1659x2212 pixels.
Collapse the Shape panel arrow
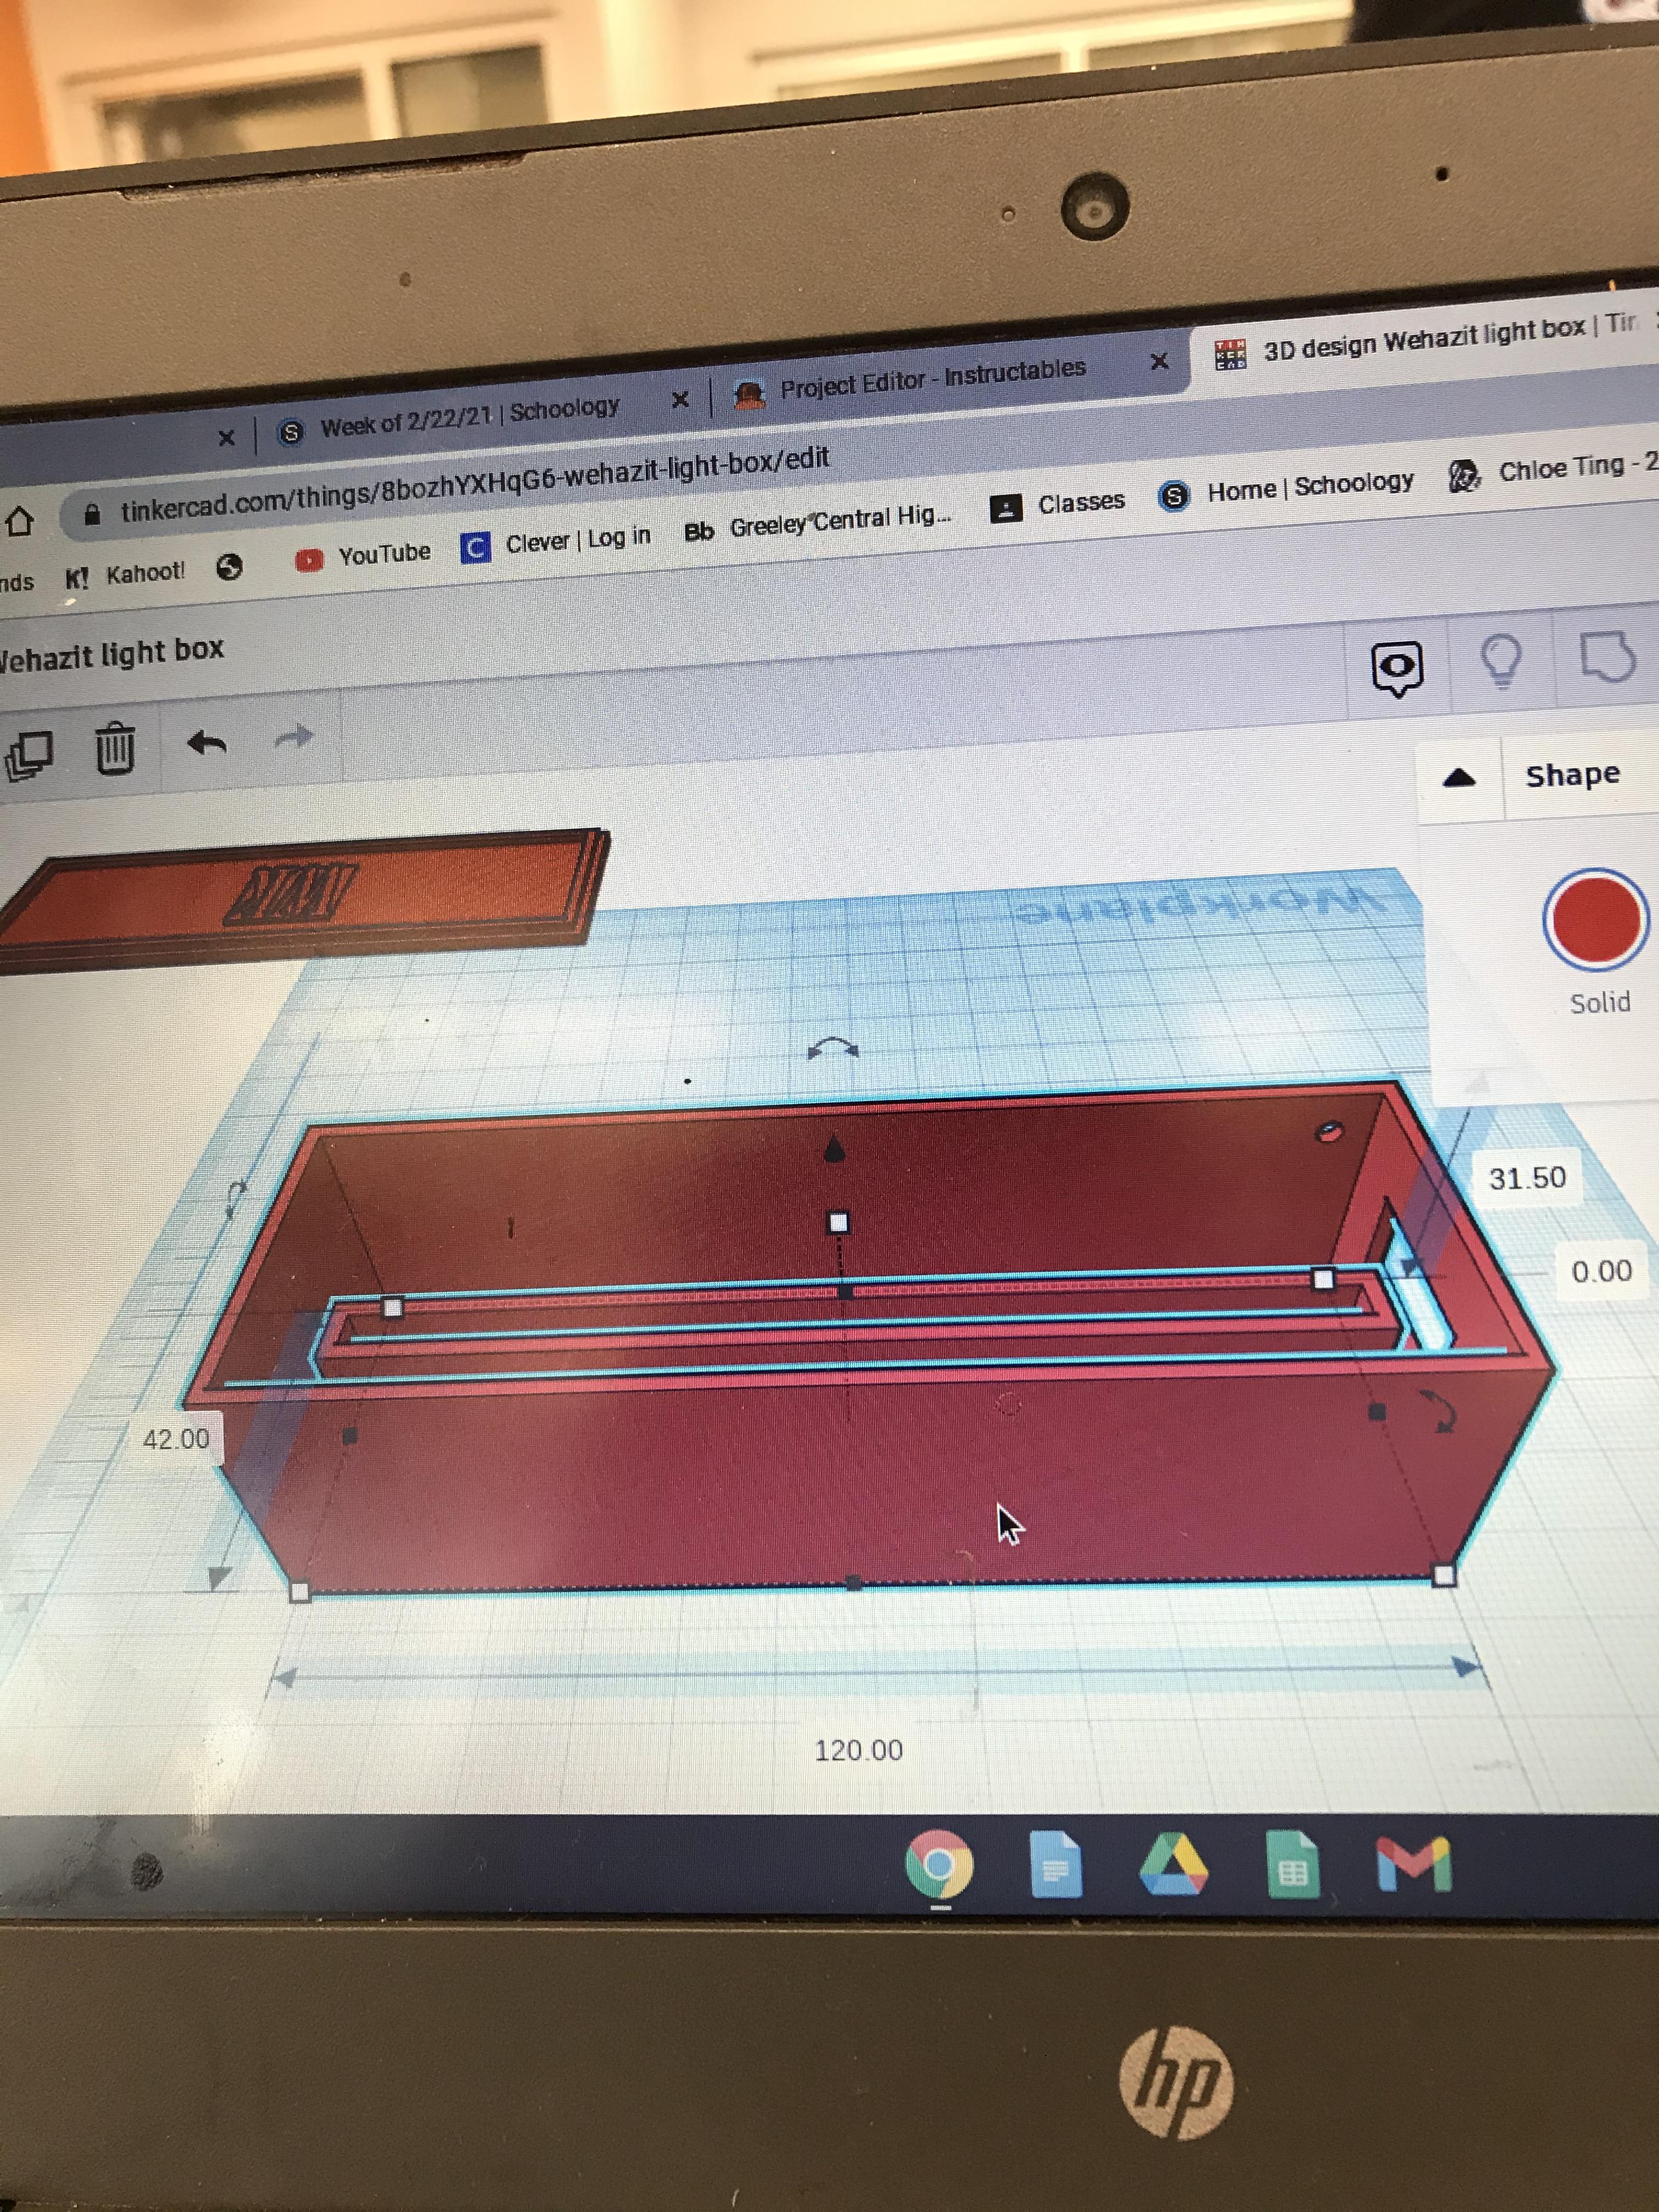[1460, 778]
